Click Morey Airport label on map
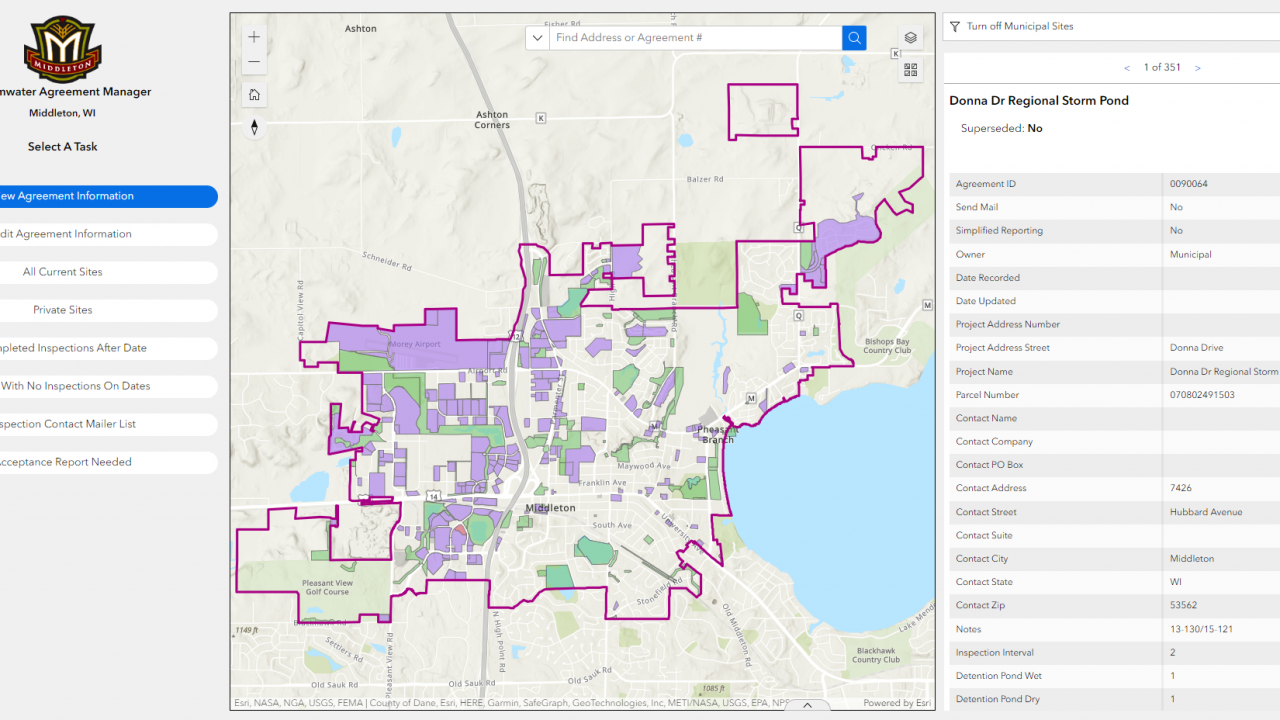Image resolution: width=1280 pixels, height=720 pixels. point(413,344)
